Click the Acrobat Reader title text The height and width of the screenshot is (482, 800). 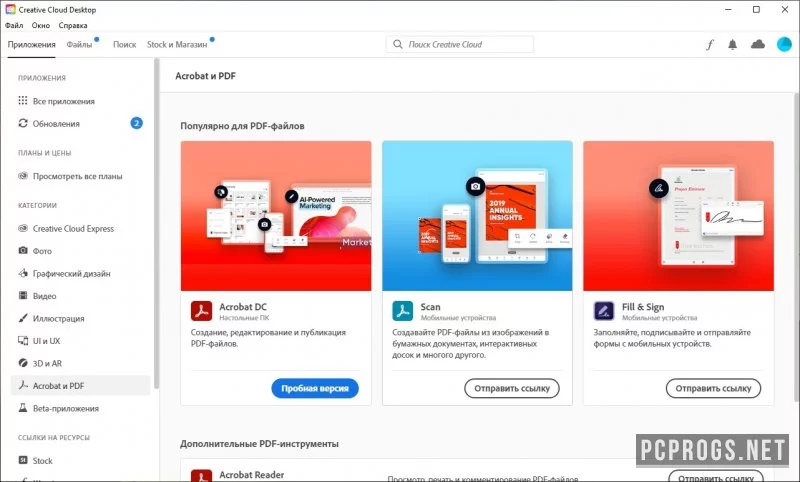tap(252, 474)
